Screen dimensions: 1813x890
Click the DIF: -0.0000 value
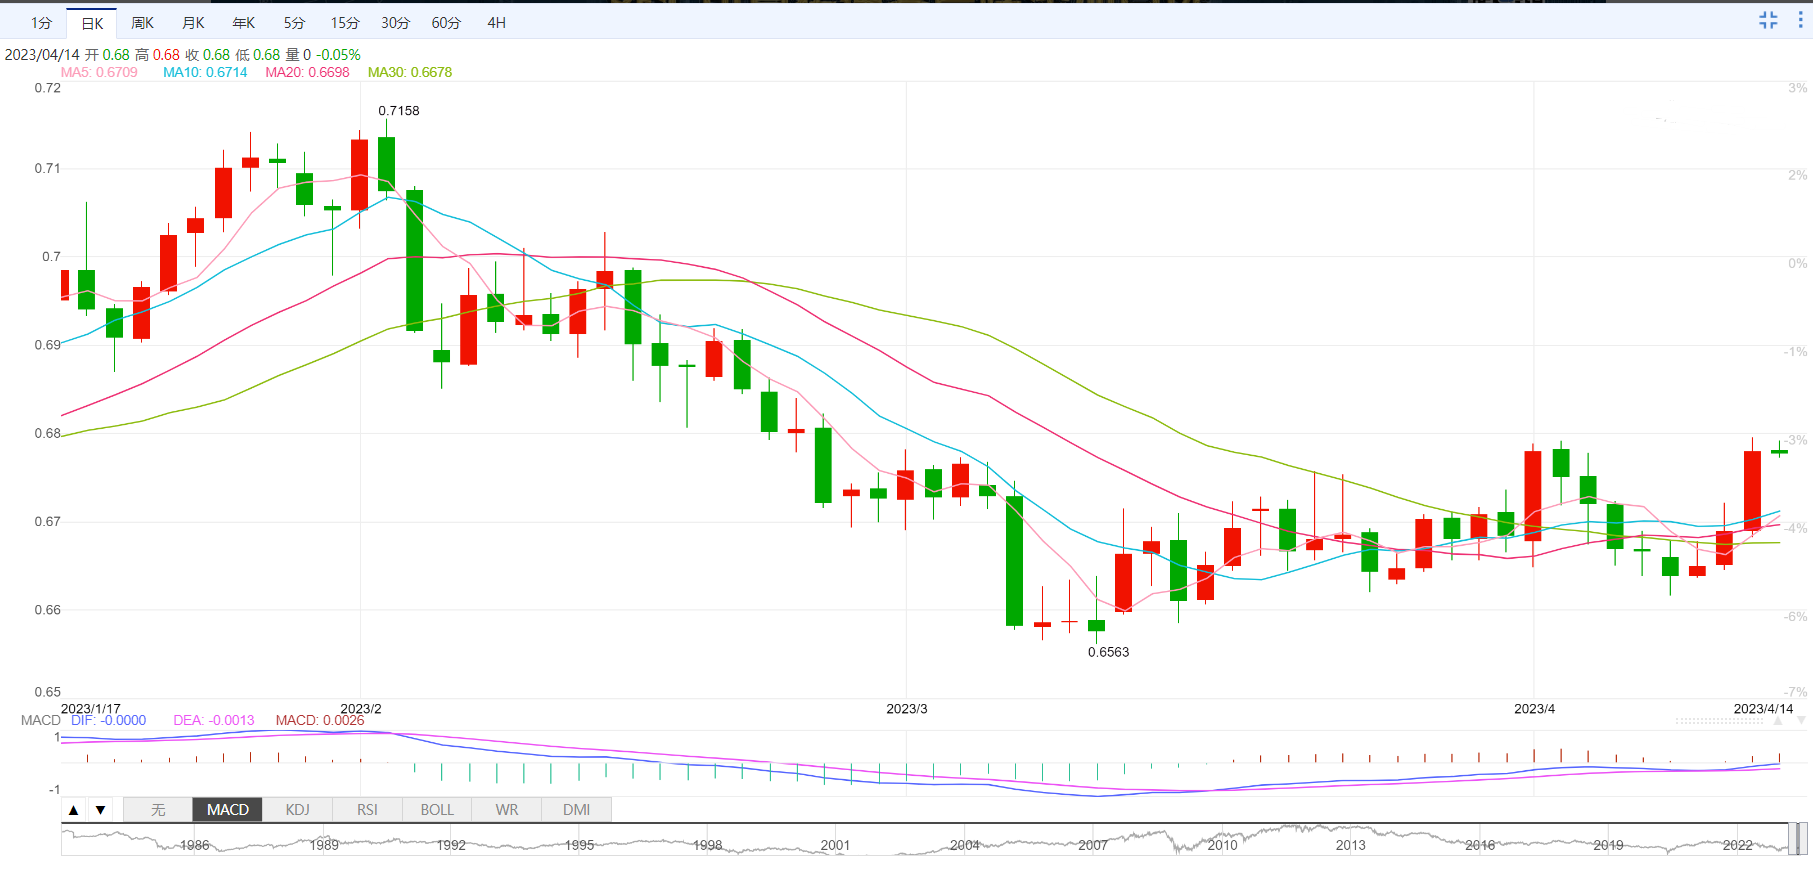point(108,720)
